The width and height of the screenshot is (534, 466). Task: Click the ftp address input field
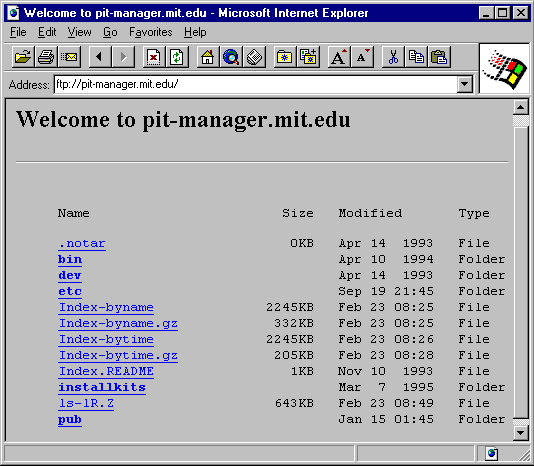click(255, 84)
